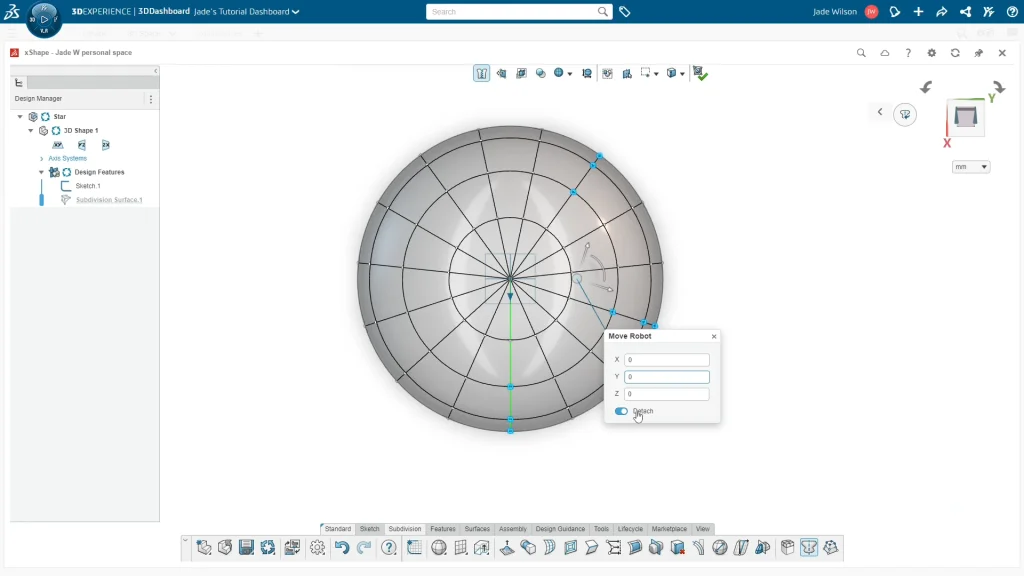
Task: Collapse the Design Features tree node
Action: pyautogui.click(x=41, y=172)
